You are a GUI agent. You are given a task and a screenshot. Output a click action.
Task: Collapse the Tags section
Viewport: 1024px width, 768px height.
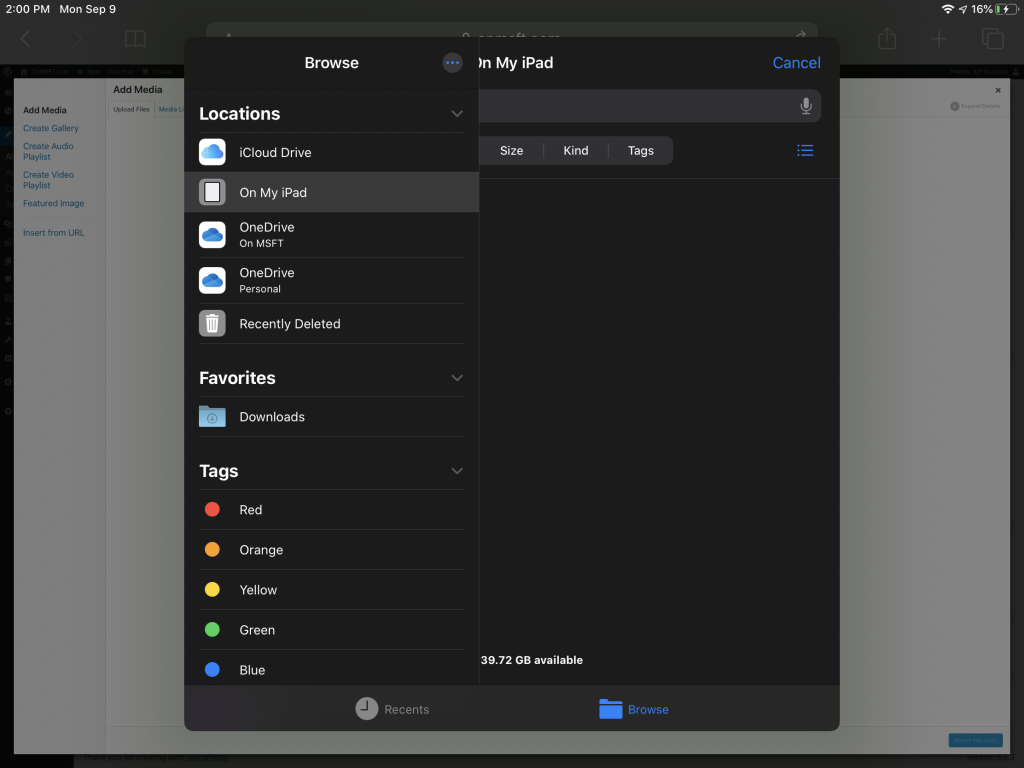[457, 470]
